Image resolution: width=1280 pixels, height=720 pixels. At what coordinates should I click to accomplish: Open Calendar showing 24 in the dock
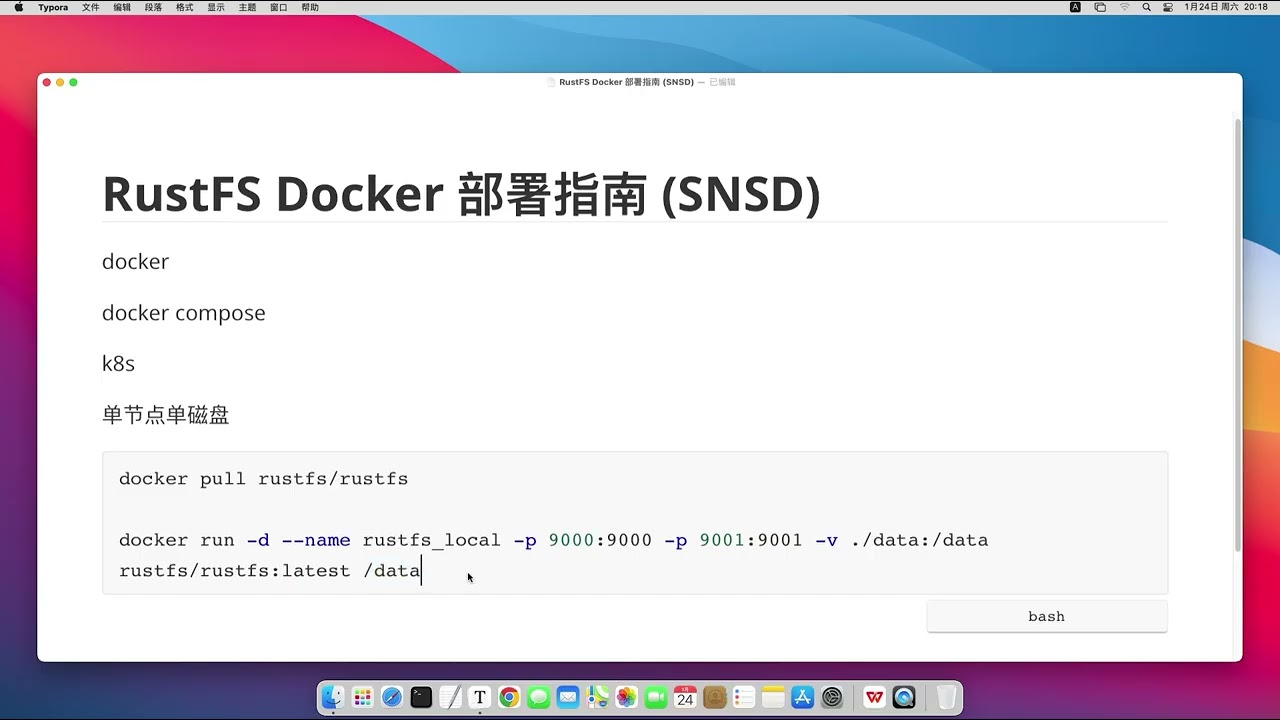(x=685, y=697)
